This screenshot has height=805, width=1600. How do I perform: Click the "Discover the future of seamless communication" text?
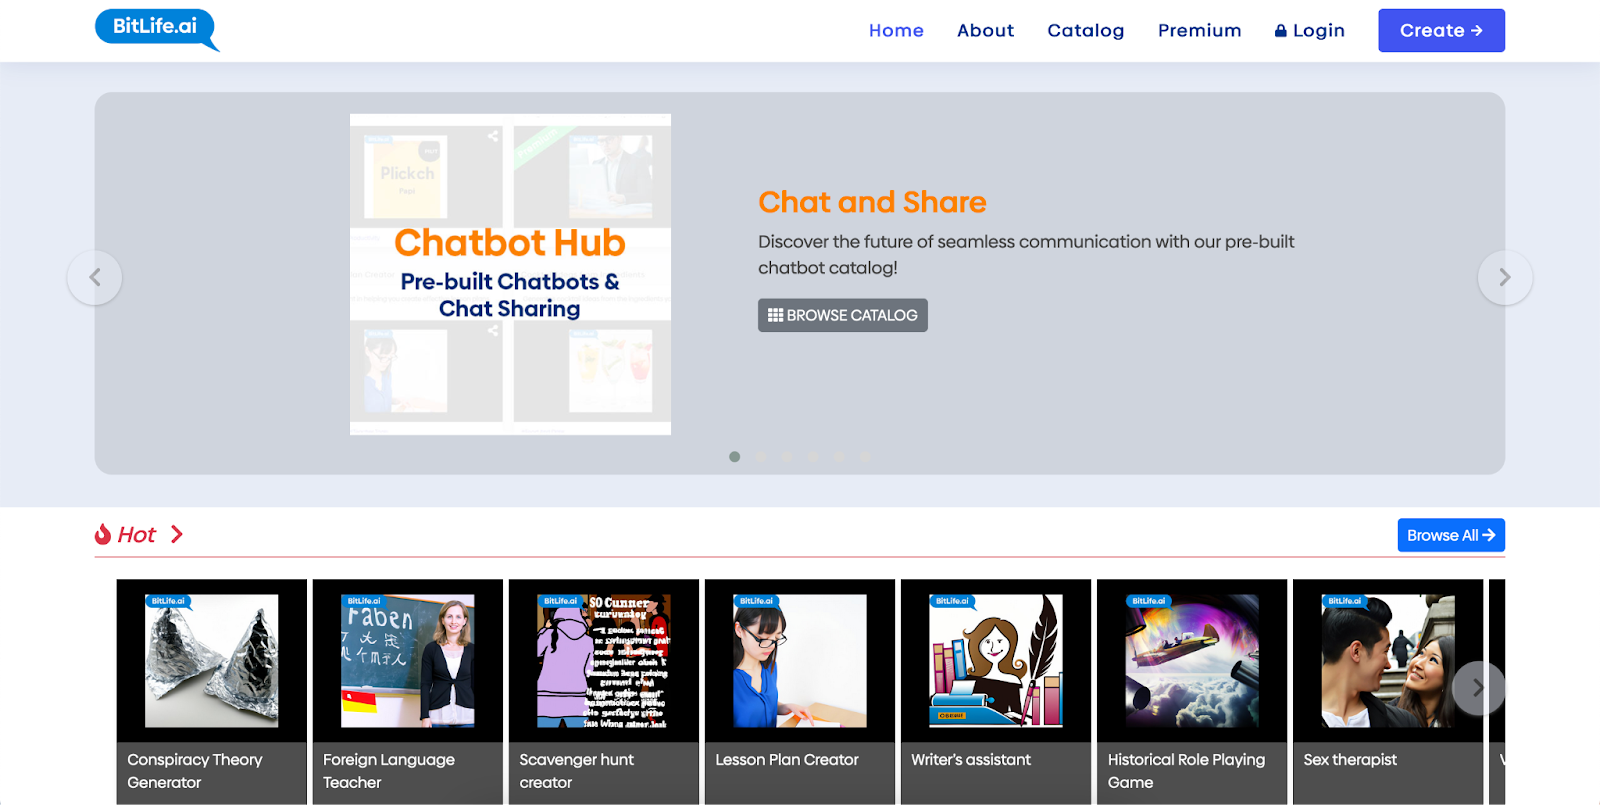click(x=1026, y=255)
